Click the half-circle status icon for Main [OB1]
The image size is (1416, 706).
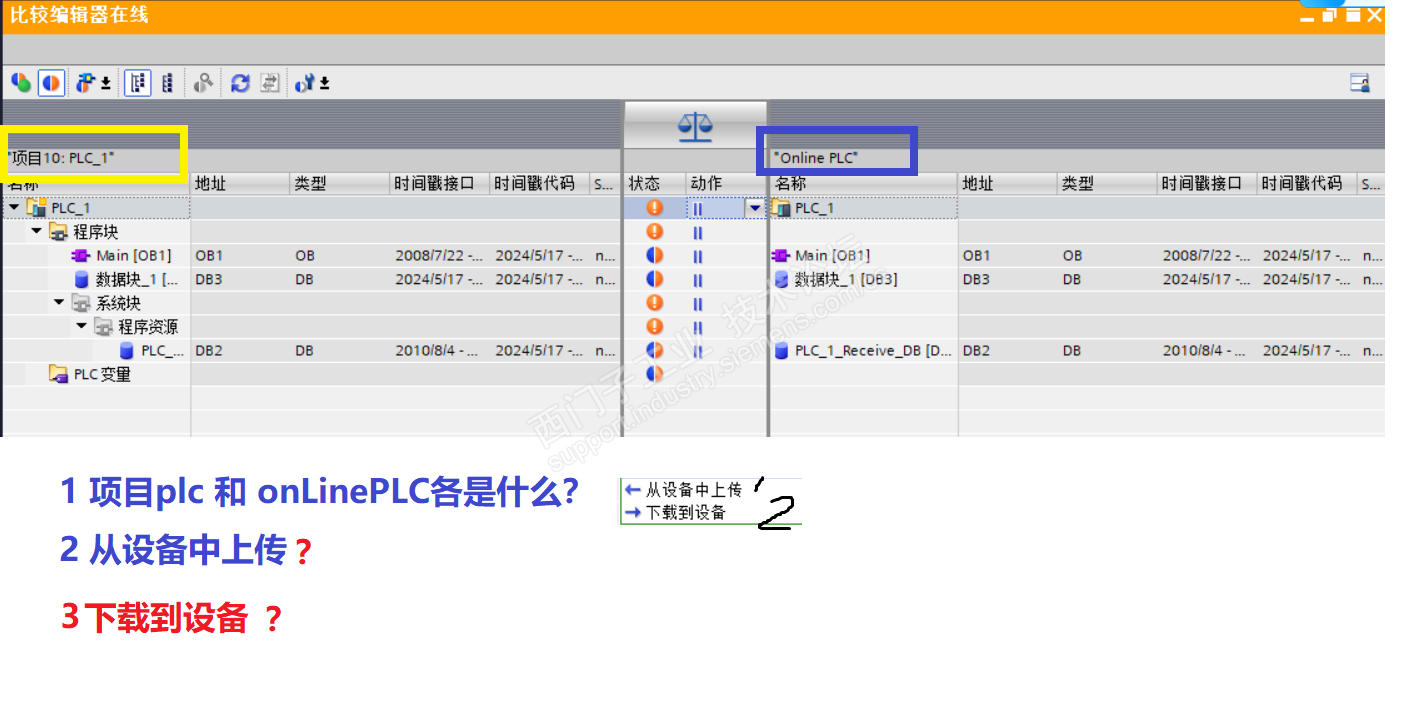tap(655, 255)
